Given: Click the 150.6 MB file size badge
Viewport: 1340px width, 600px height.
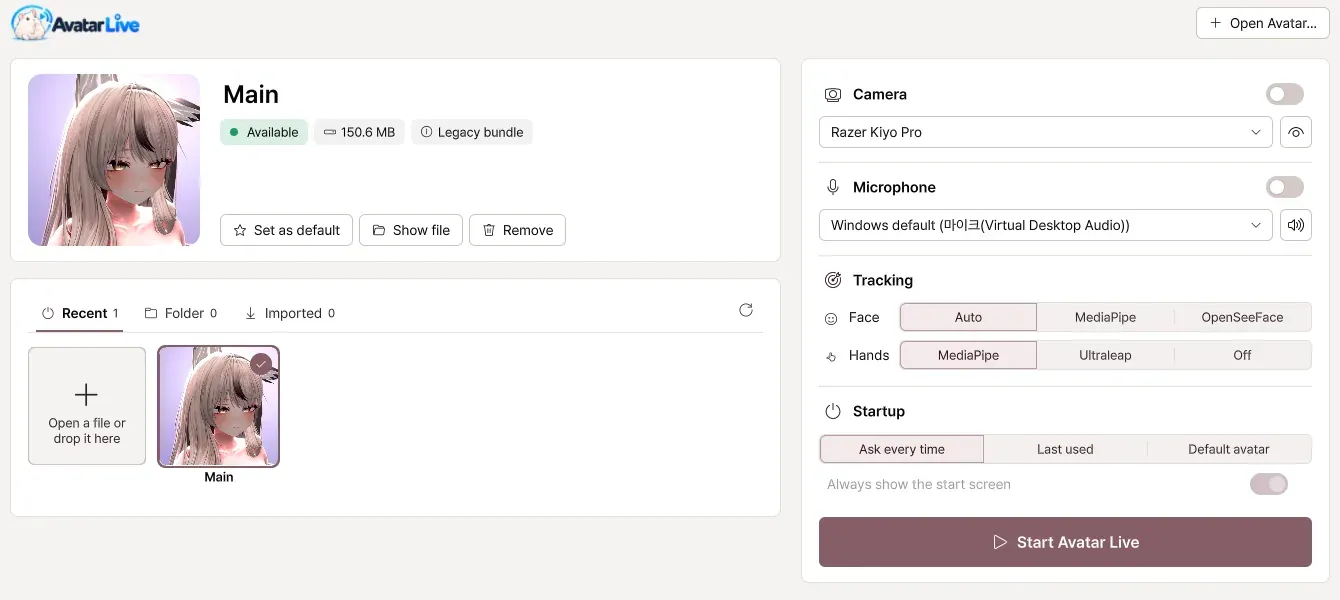Looking at the screenshot, I should (359, 132).
